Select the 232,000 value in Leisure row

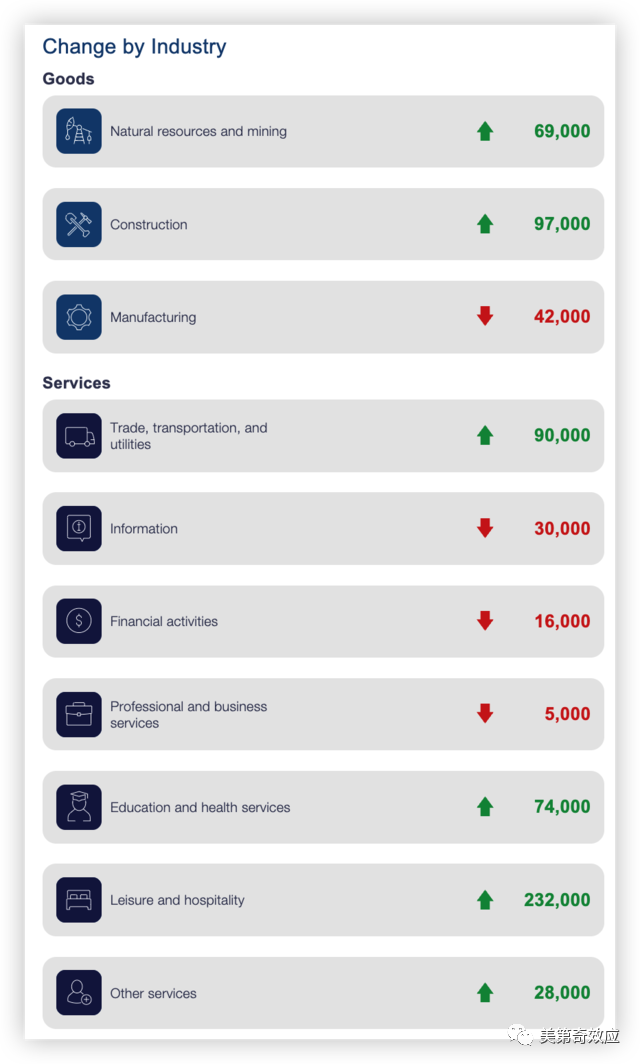(x=557, y=900)
